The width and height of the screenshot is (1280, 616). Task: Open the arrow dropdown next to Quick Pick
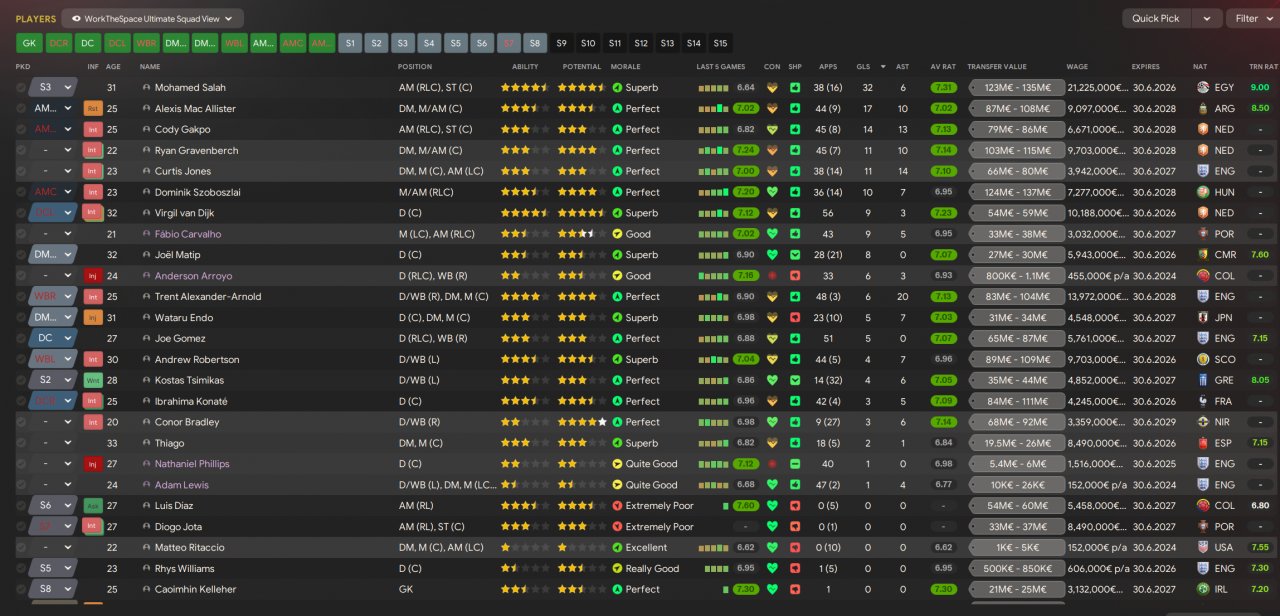(1207, 18)
